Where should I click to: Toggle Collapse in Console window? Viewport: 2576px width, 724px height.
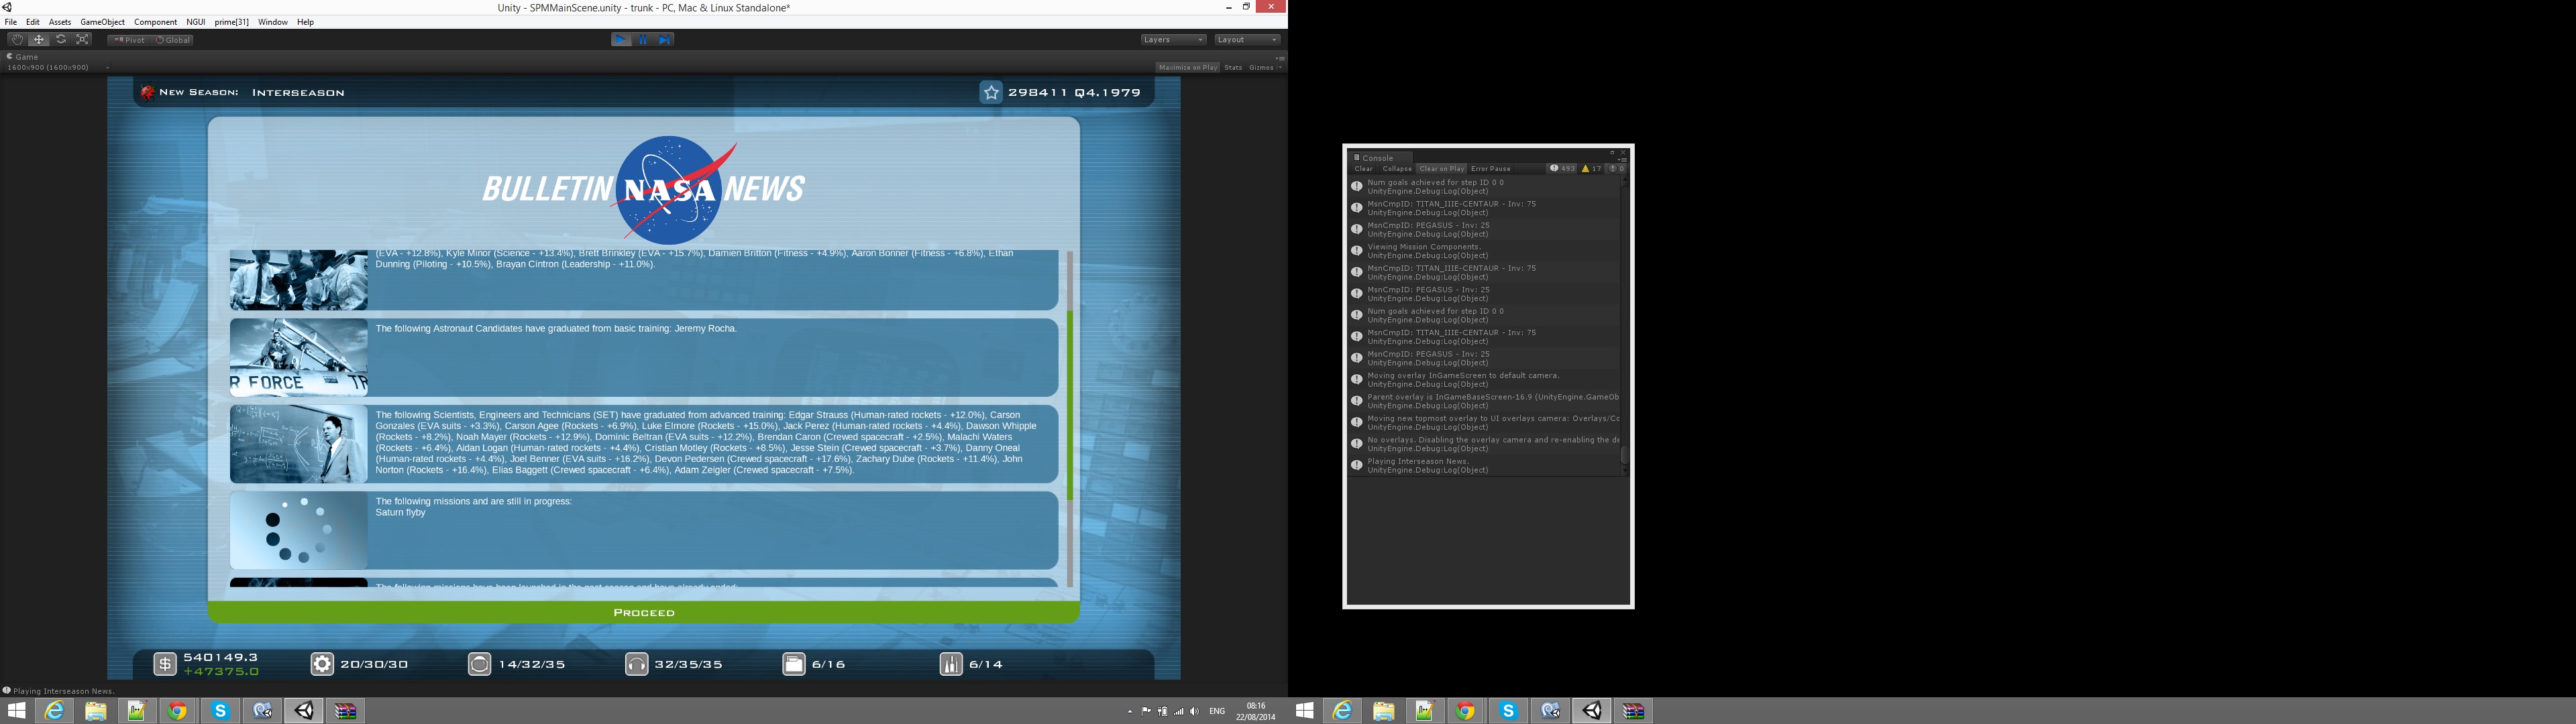pyautogui.click(x=1397, y=169)
